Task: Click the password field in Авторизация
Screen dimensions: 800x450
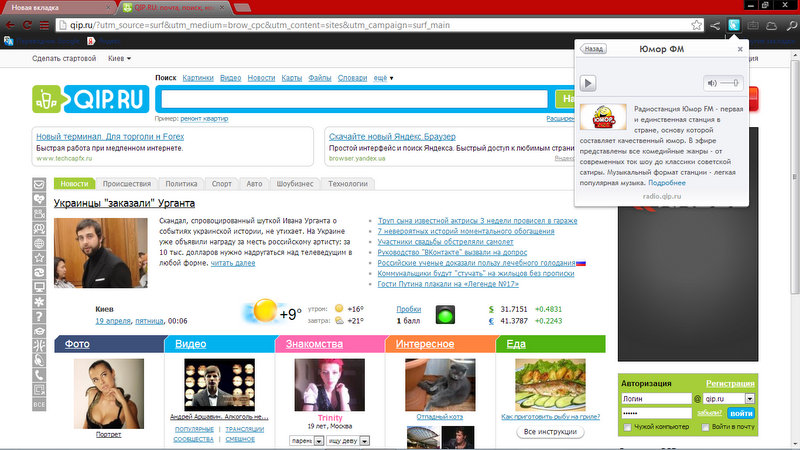Action: click(656, 413)
